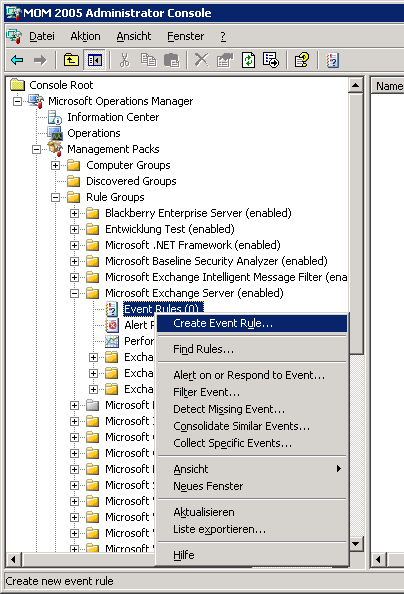Select Filter Event... menu entry
Screen dimensions: 404x594
pyautogui.click(x=252, y=392)
